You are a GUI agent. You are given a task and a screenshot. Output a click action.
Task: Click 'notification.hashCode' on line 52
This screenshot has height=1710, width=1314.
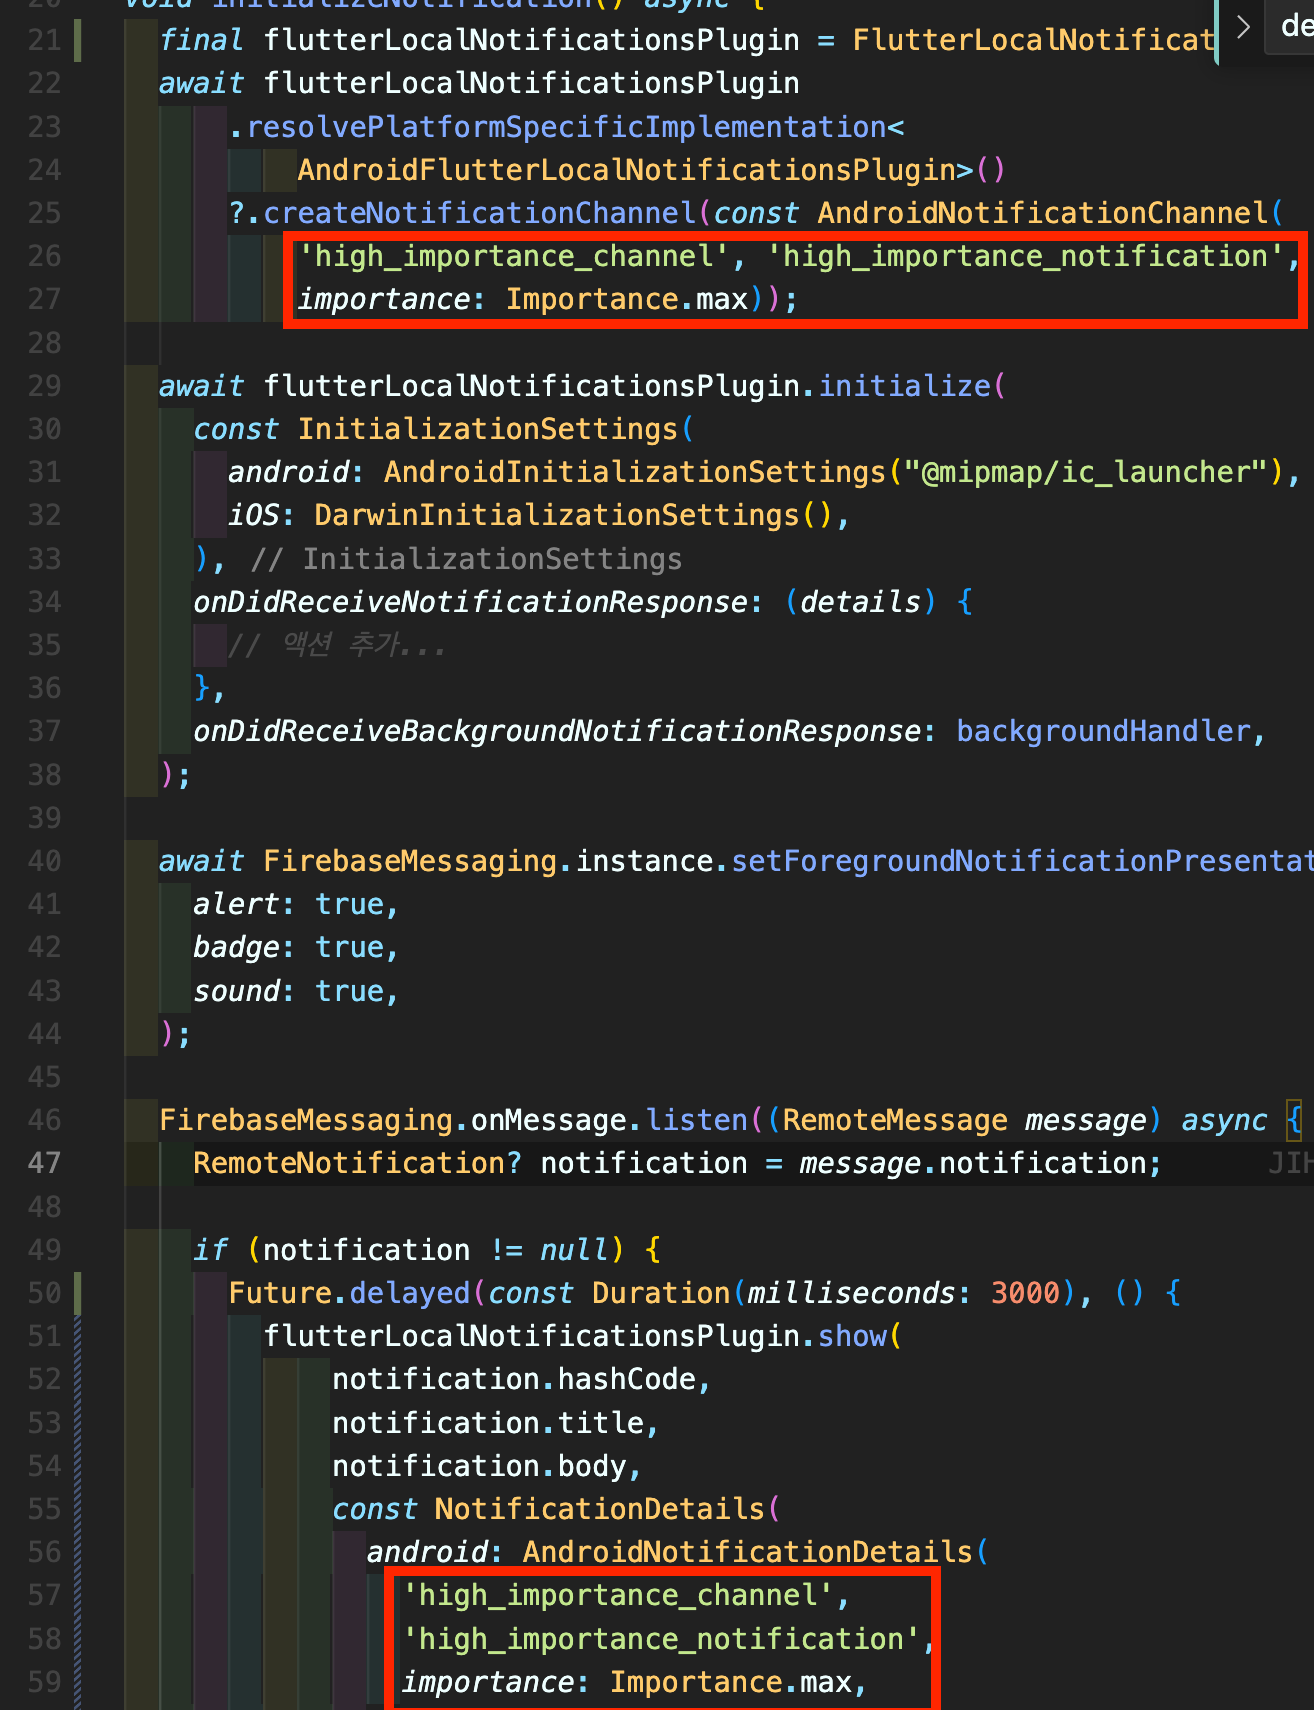(x=514, y=1379)
